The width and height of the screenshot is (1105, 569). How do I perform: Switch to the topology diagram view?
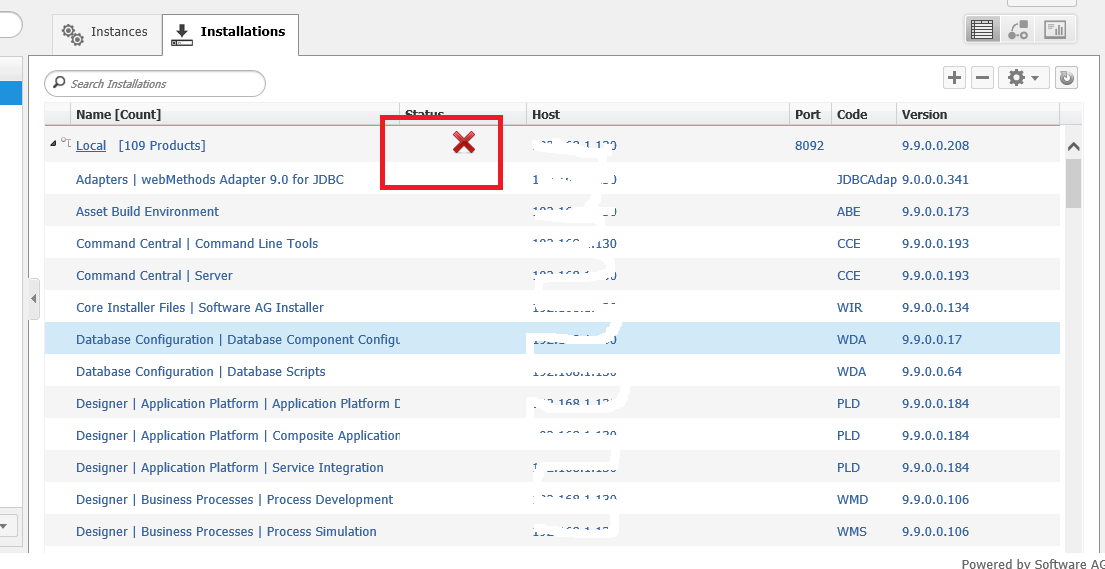(x=1018, y=30)
